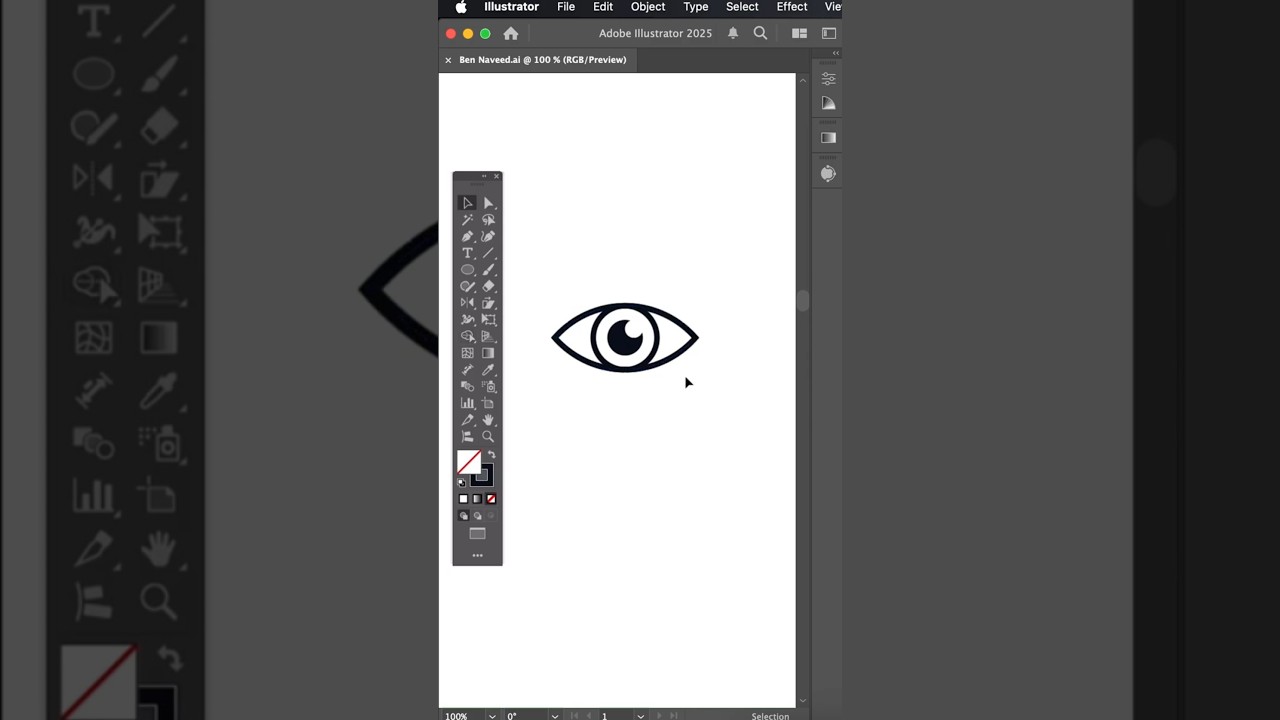Set paint mode to None
The width and height of the screenshot is (1280, 720).
(x=491, y=499)
